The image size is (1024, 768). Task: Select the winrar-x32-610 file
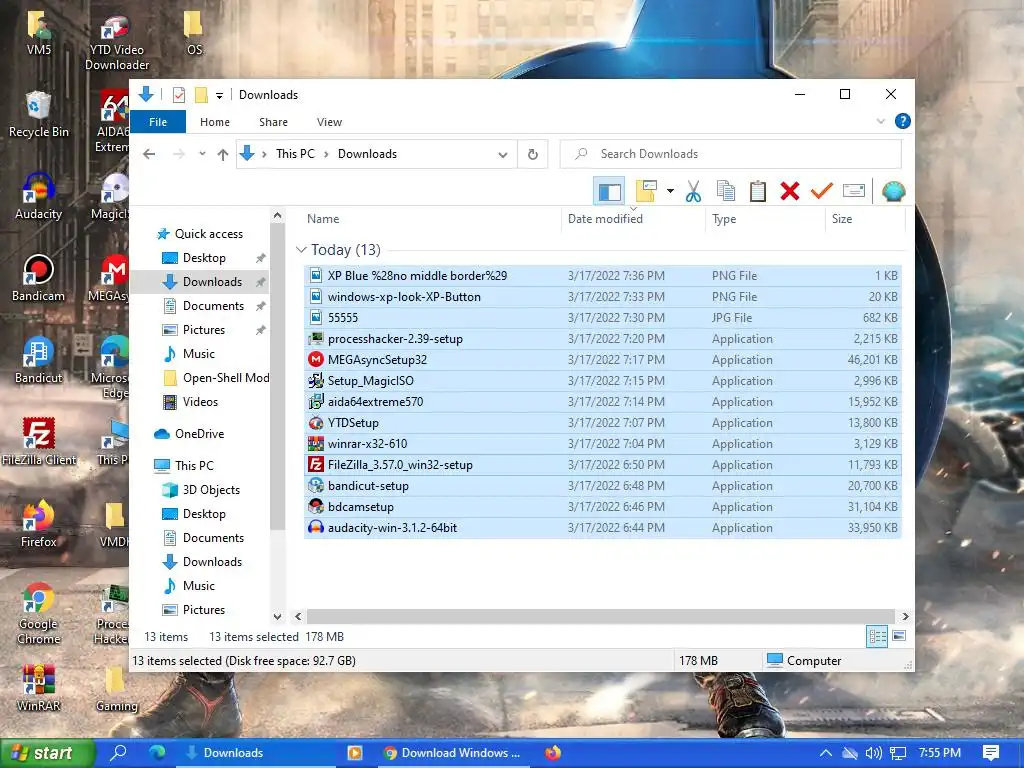[x=603, y=443]
